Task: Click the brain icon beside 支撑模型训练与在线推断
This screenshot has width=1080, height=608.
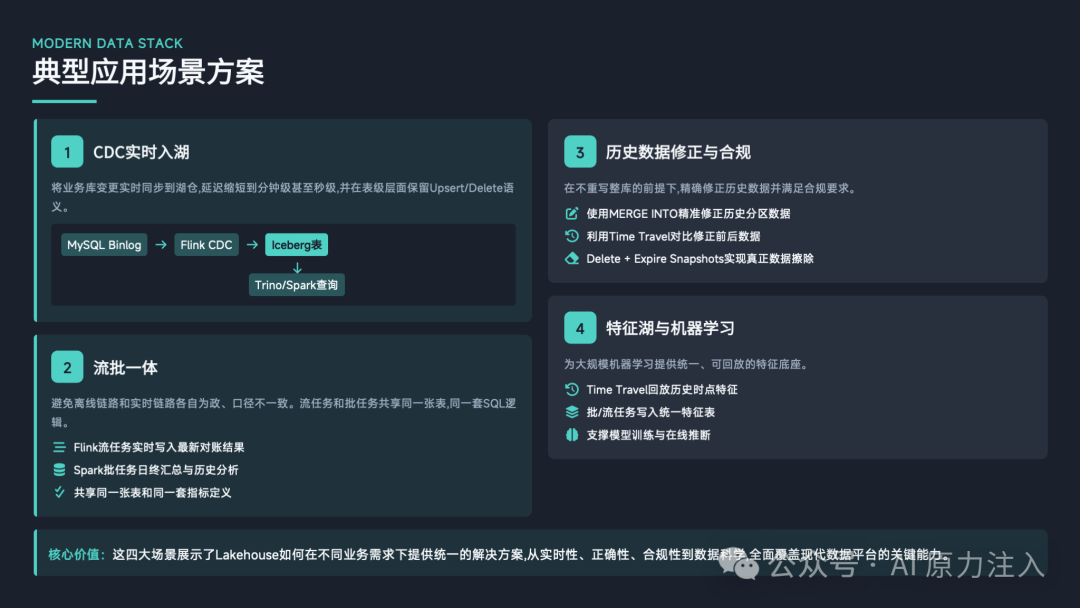Action: (x=572, y=435)
